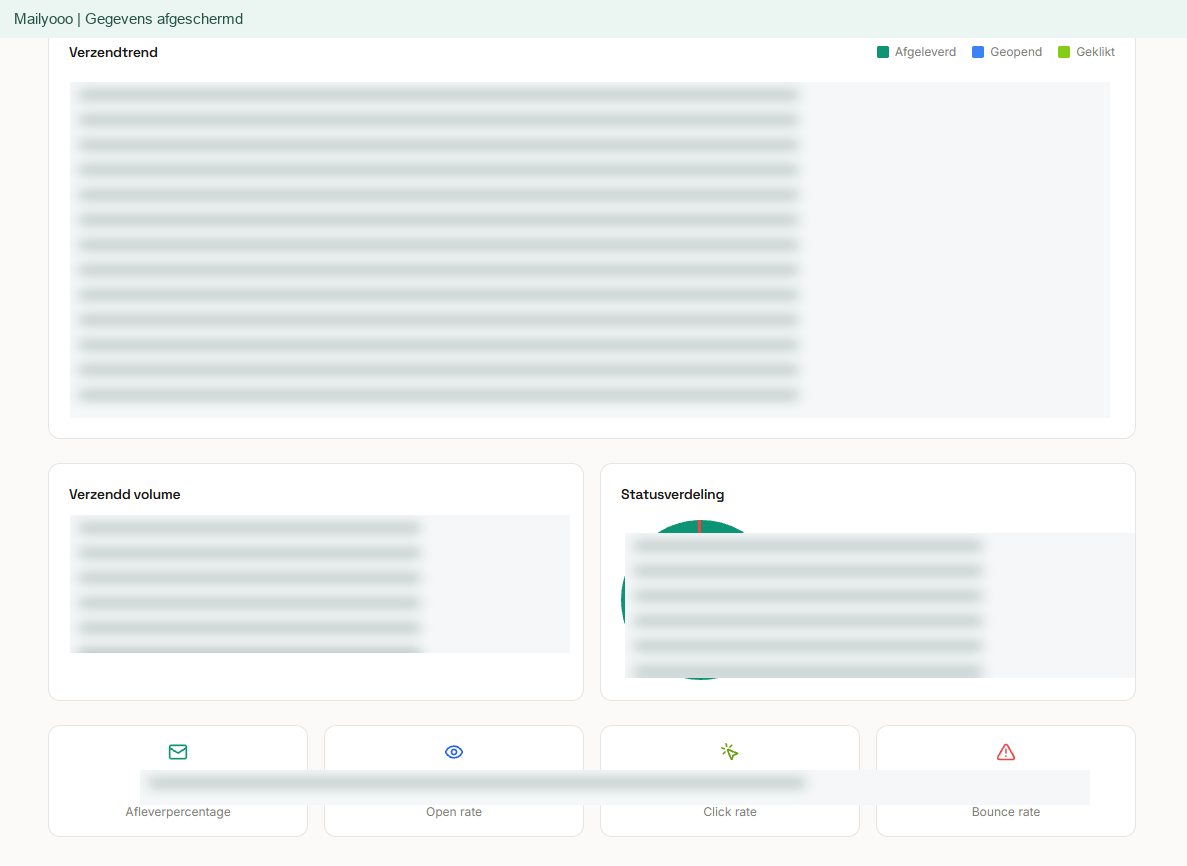Click the blue eye icon above Open rate
This screenshot has width=1187, height=866.
pyautogui.click(x=454, y=752)
